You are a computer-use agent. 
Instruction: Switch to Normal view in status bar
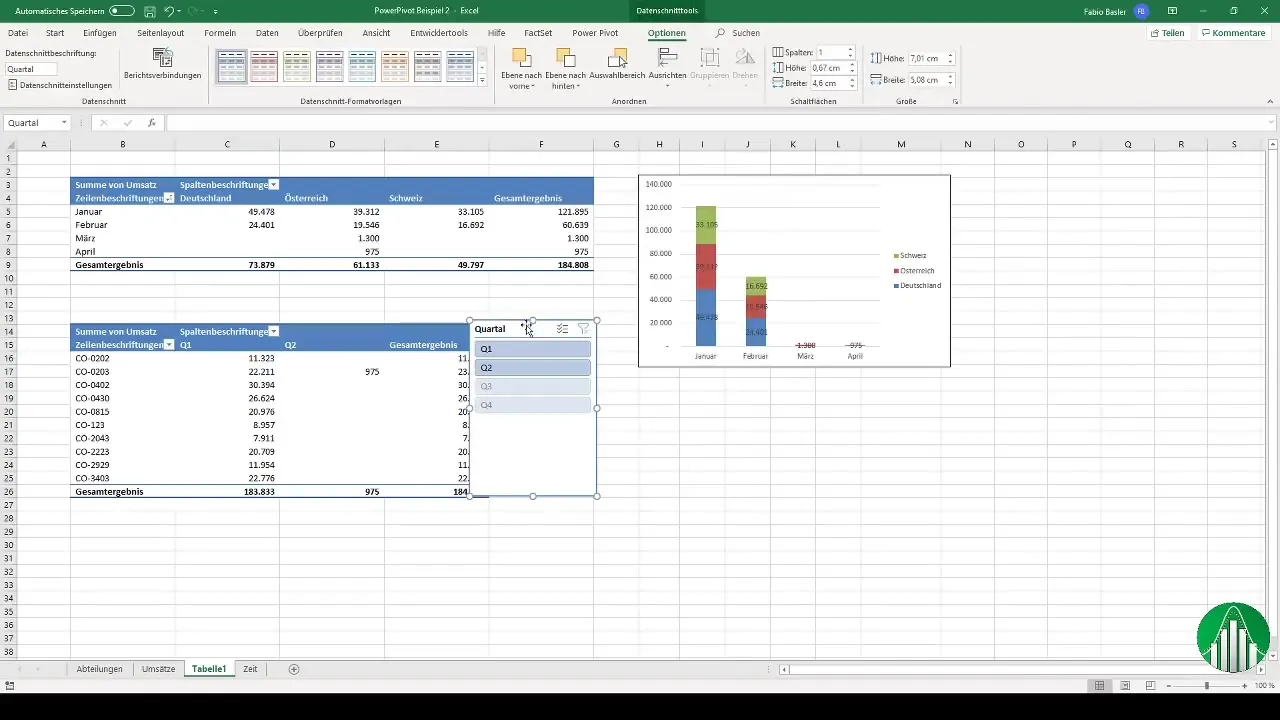1099,685
